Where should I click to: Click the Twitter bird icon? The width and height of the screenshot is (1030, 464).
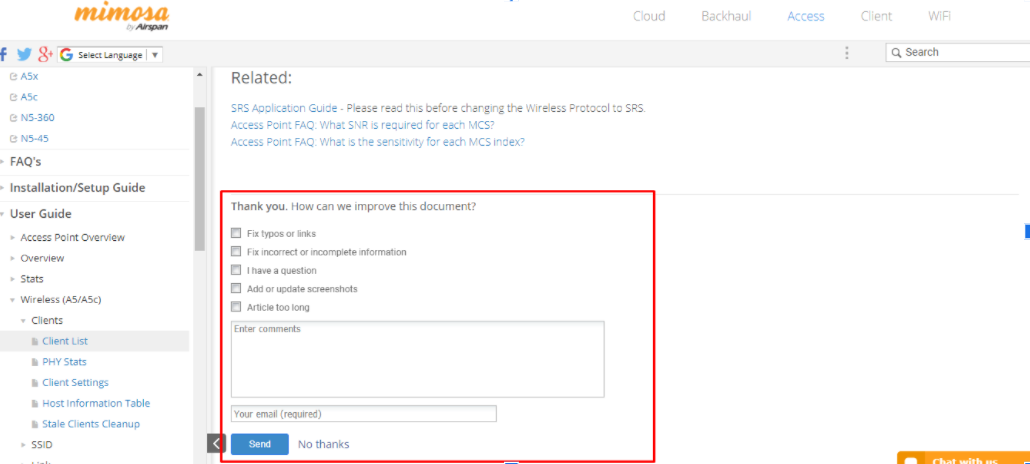[25, 54]
